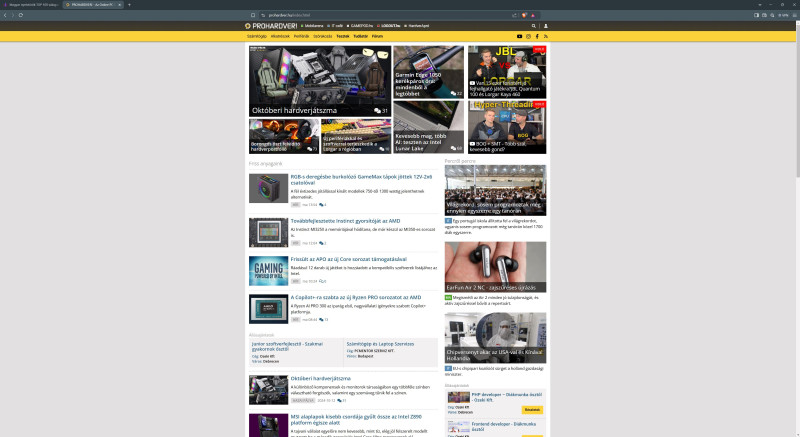
Task: Open comments icon of GameMax tápok article
Action: coord(322,205)
